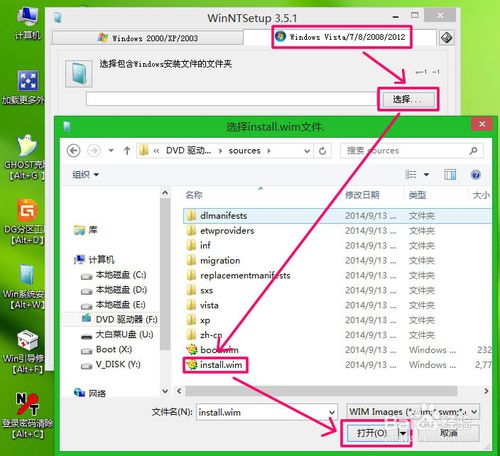Click sources breadcrumb chevron
Viewport: 500px width, 456px height.
pos(269,151)
